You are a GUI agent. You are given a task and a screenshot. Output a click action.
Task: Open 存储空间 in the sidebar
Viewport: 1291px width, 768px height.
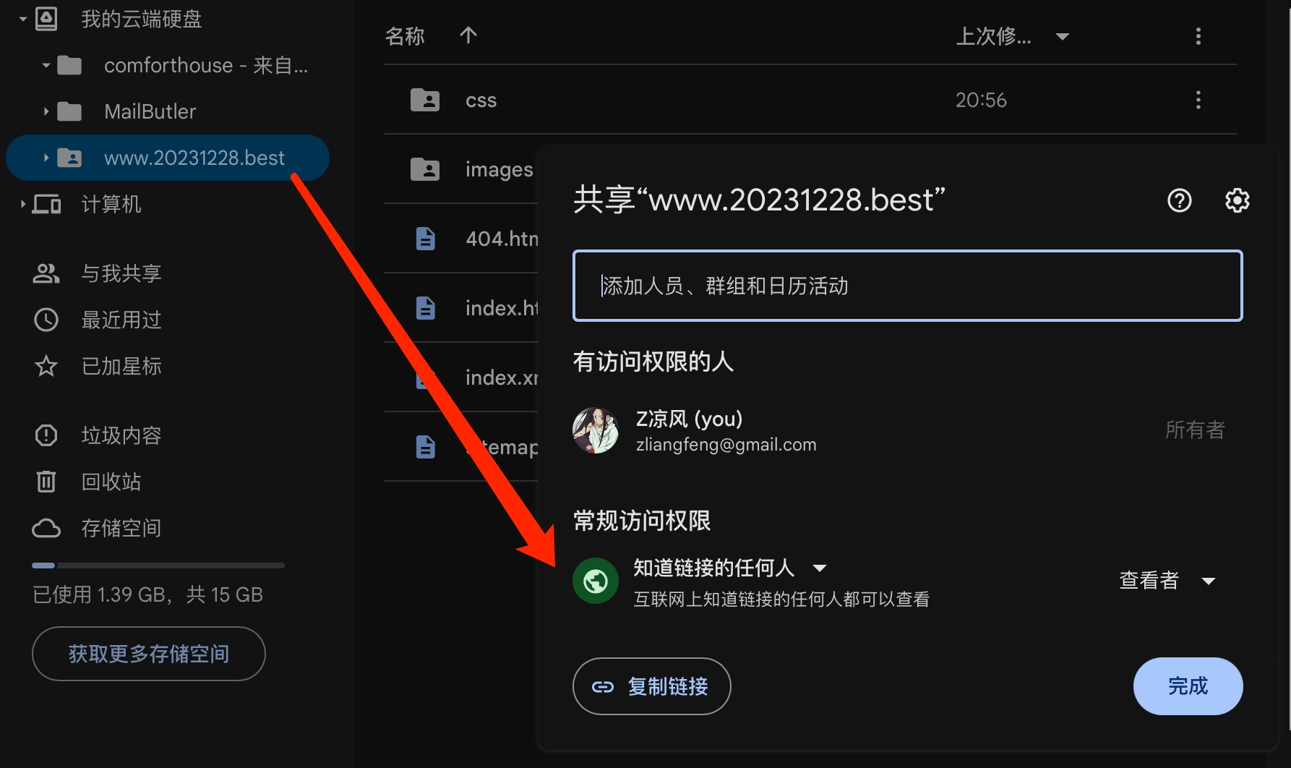point(121,528)
